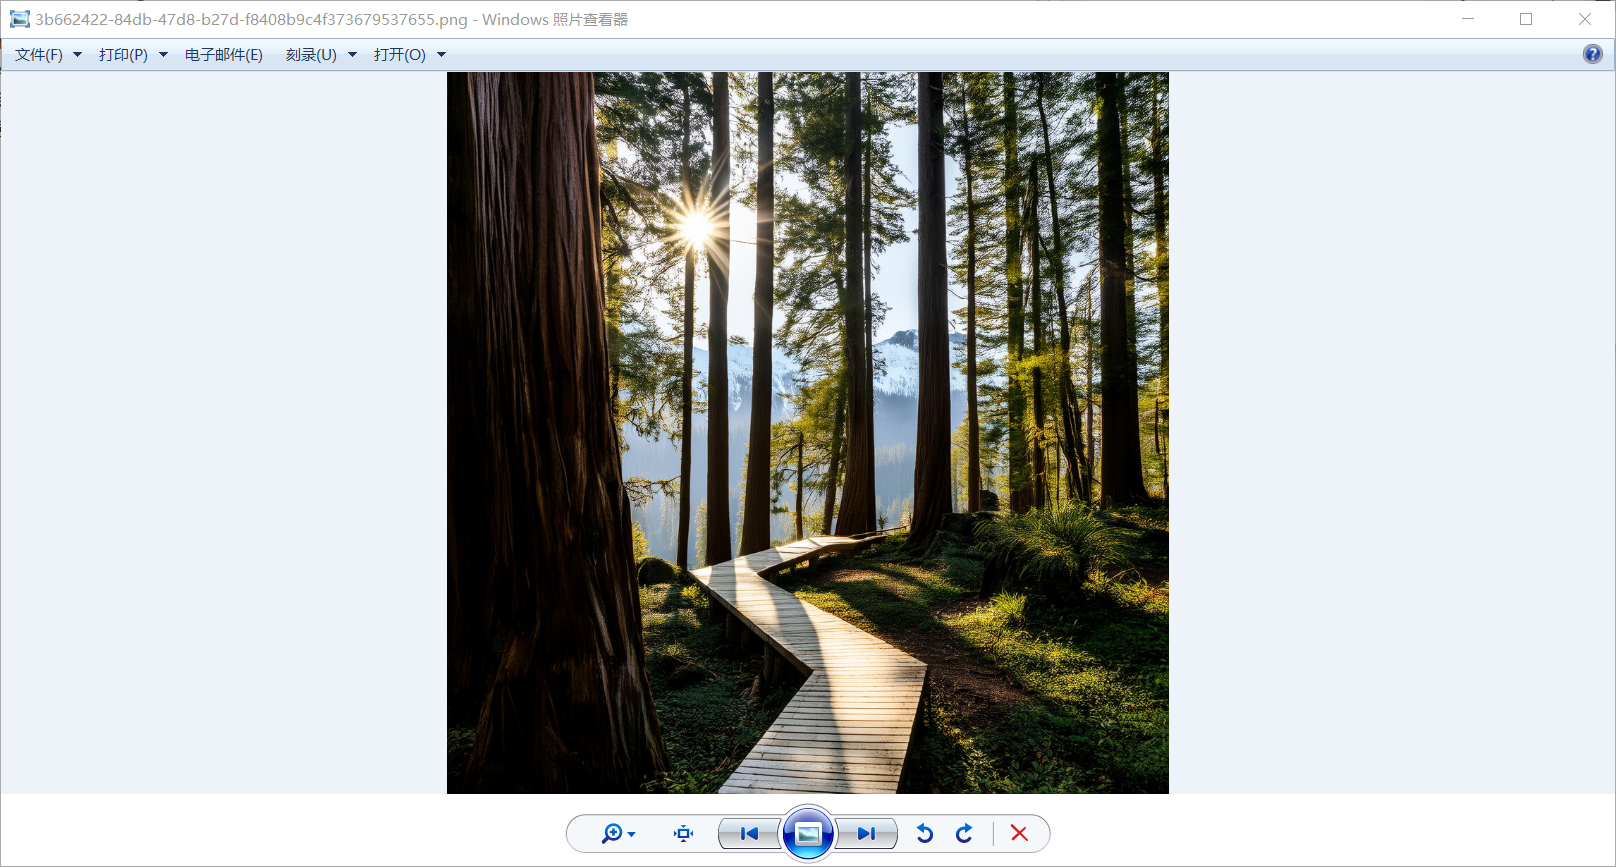Go to the previous photo
This screenshot has height=867, width=1616.
[x=749, y=833]
